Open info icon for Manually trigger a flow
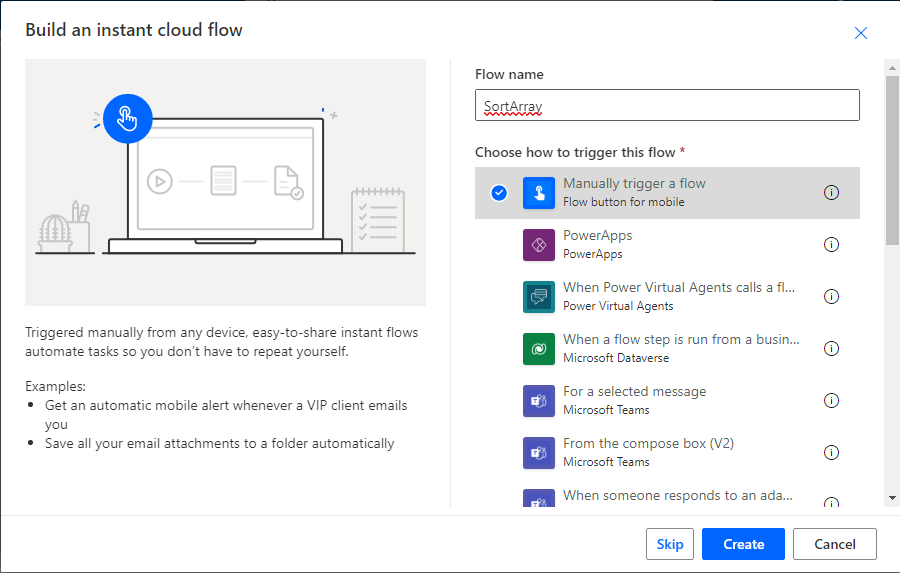Viewport: 900px width, 573px height. [x=831, y=192]
